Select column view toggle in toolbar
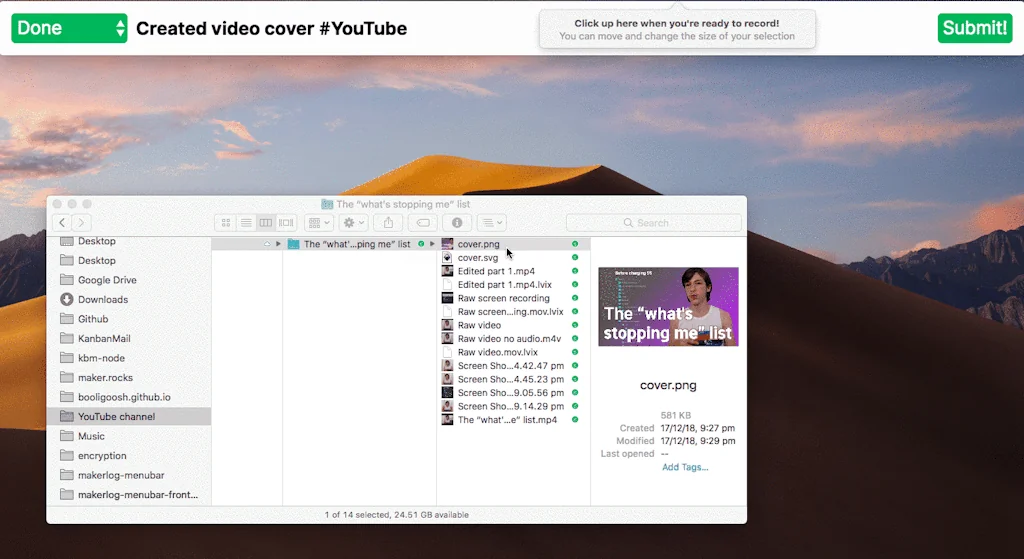Viewport: 1024px width, 559px height. coord(266,223)
